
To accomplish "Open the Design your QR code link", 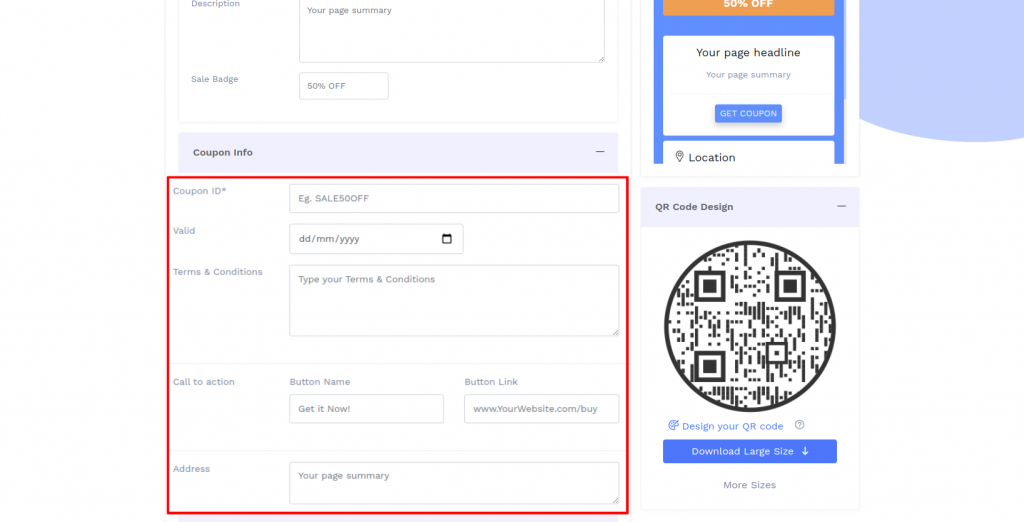I will [732, 426].
